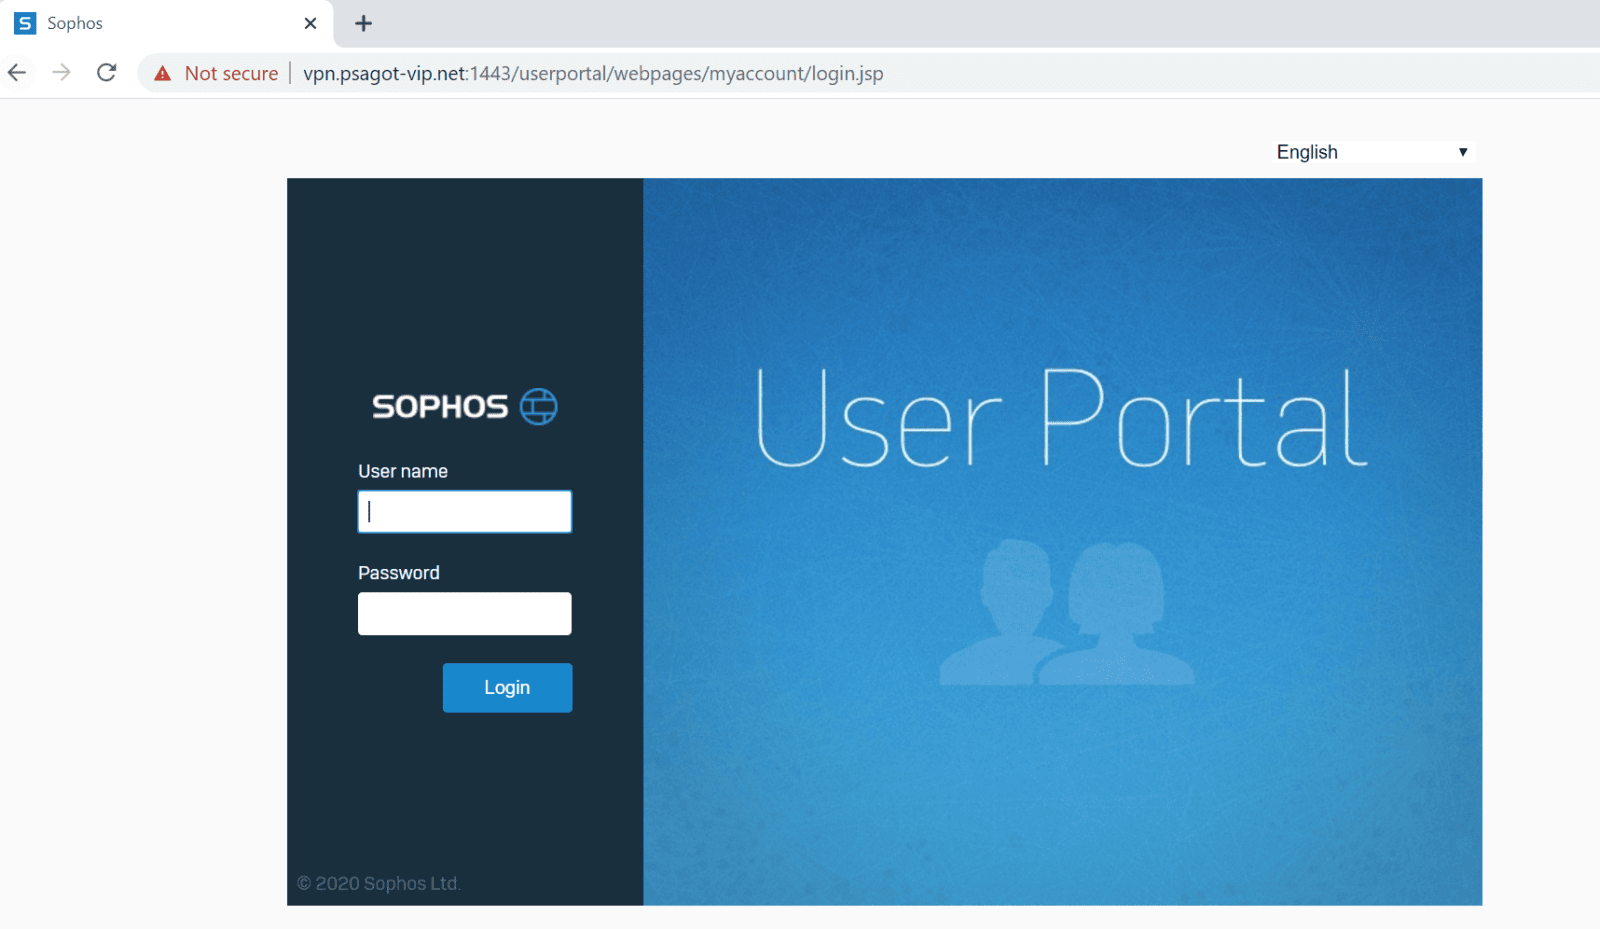
Task: Click the User Portal heading
Action: point(1062,418)
